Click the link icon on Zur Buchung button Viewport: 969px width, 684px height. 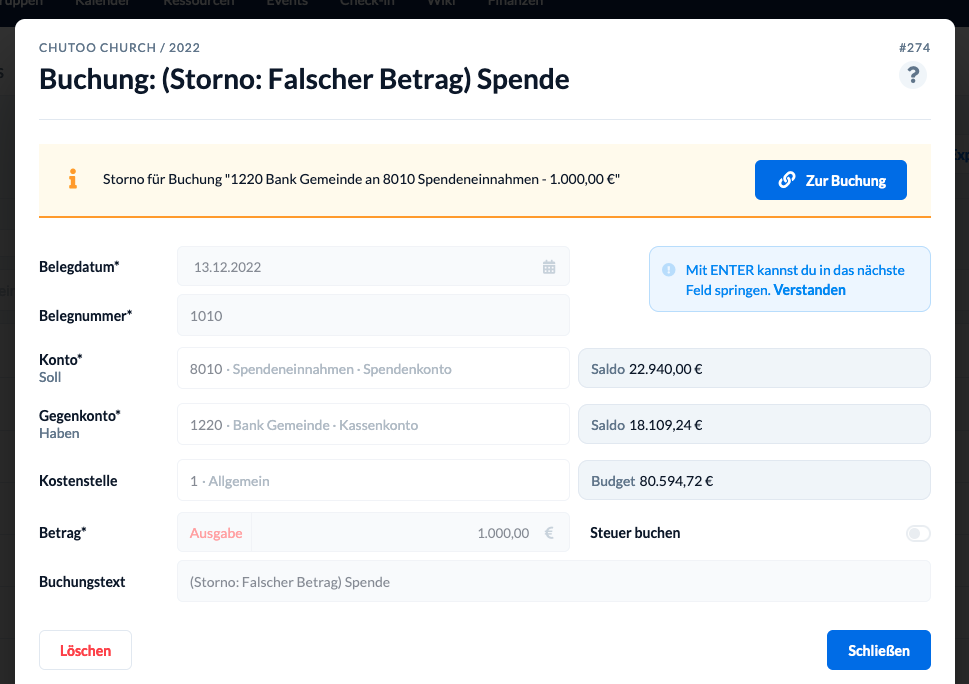pyautogui.click(x=787, y=180)
